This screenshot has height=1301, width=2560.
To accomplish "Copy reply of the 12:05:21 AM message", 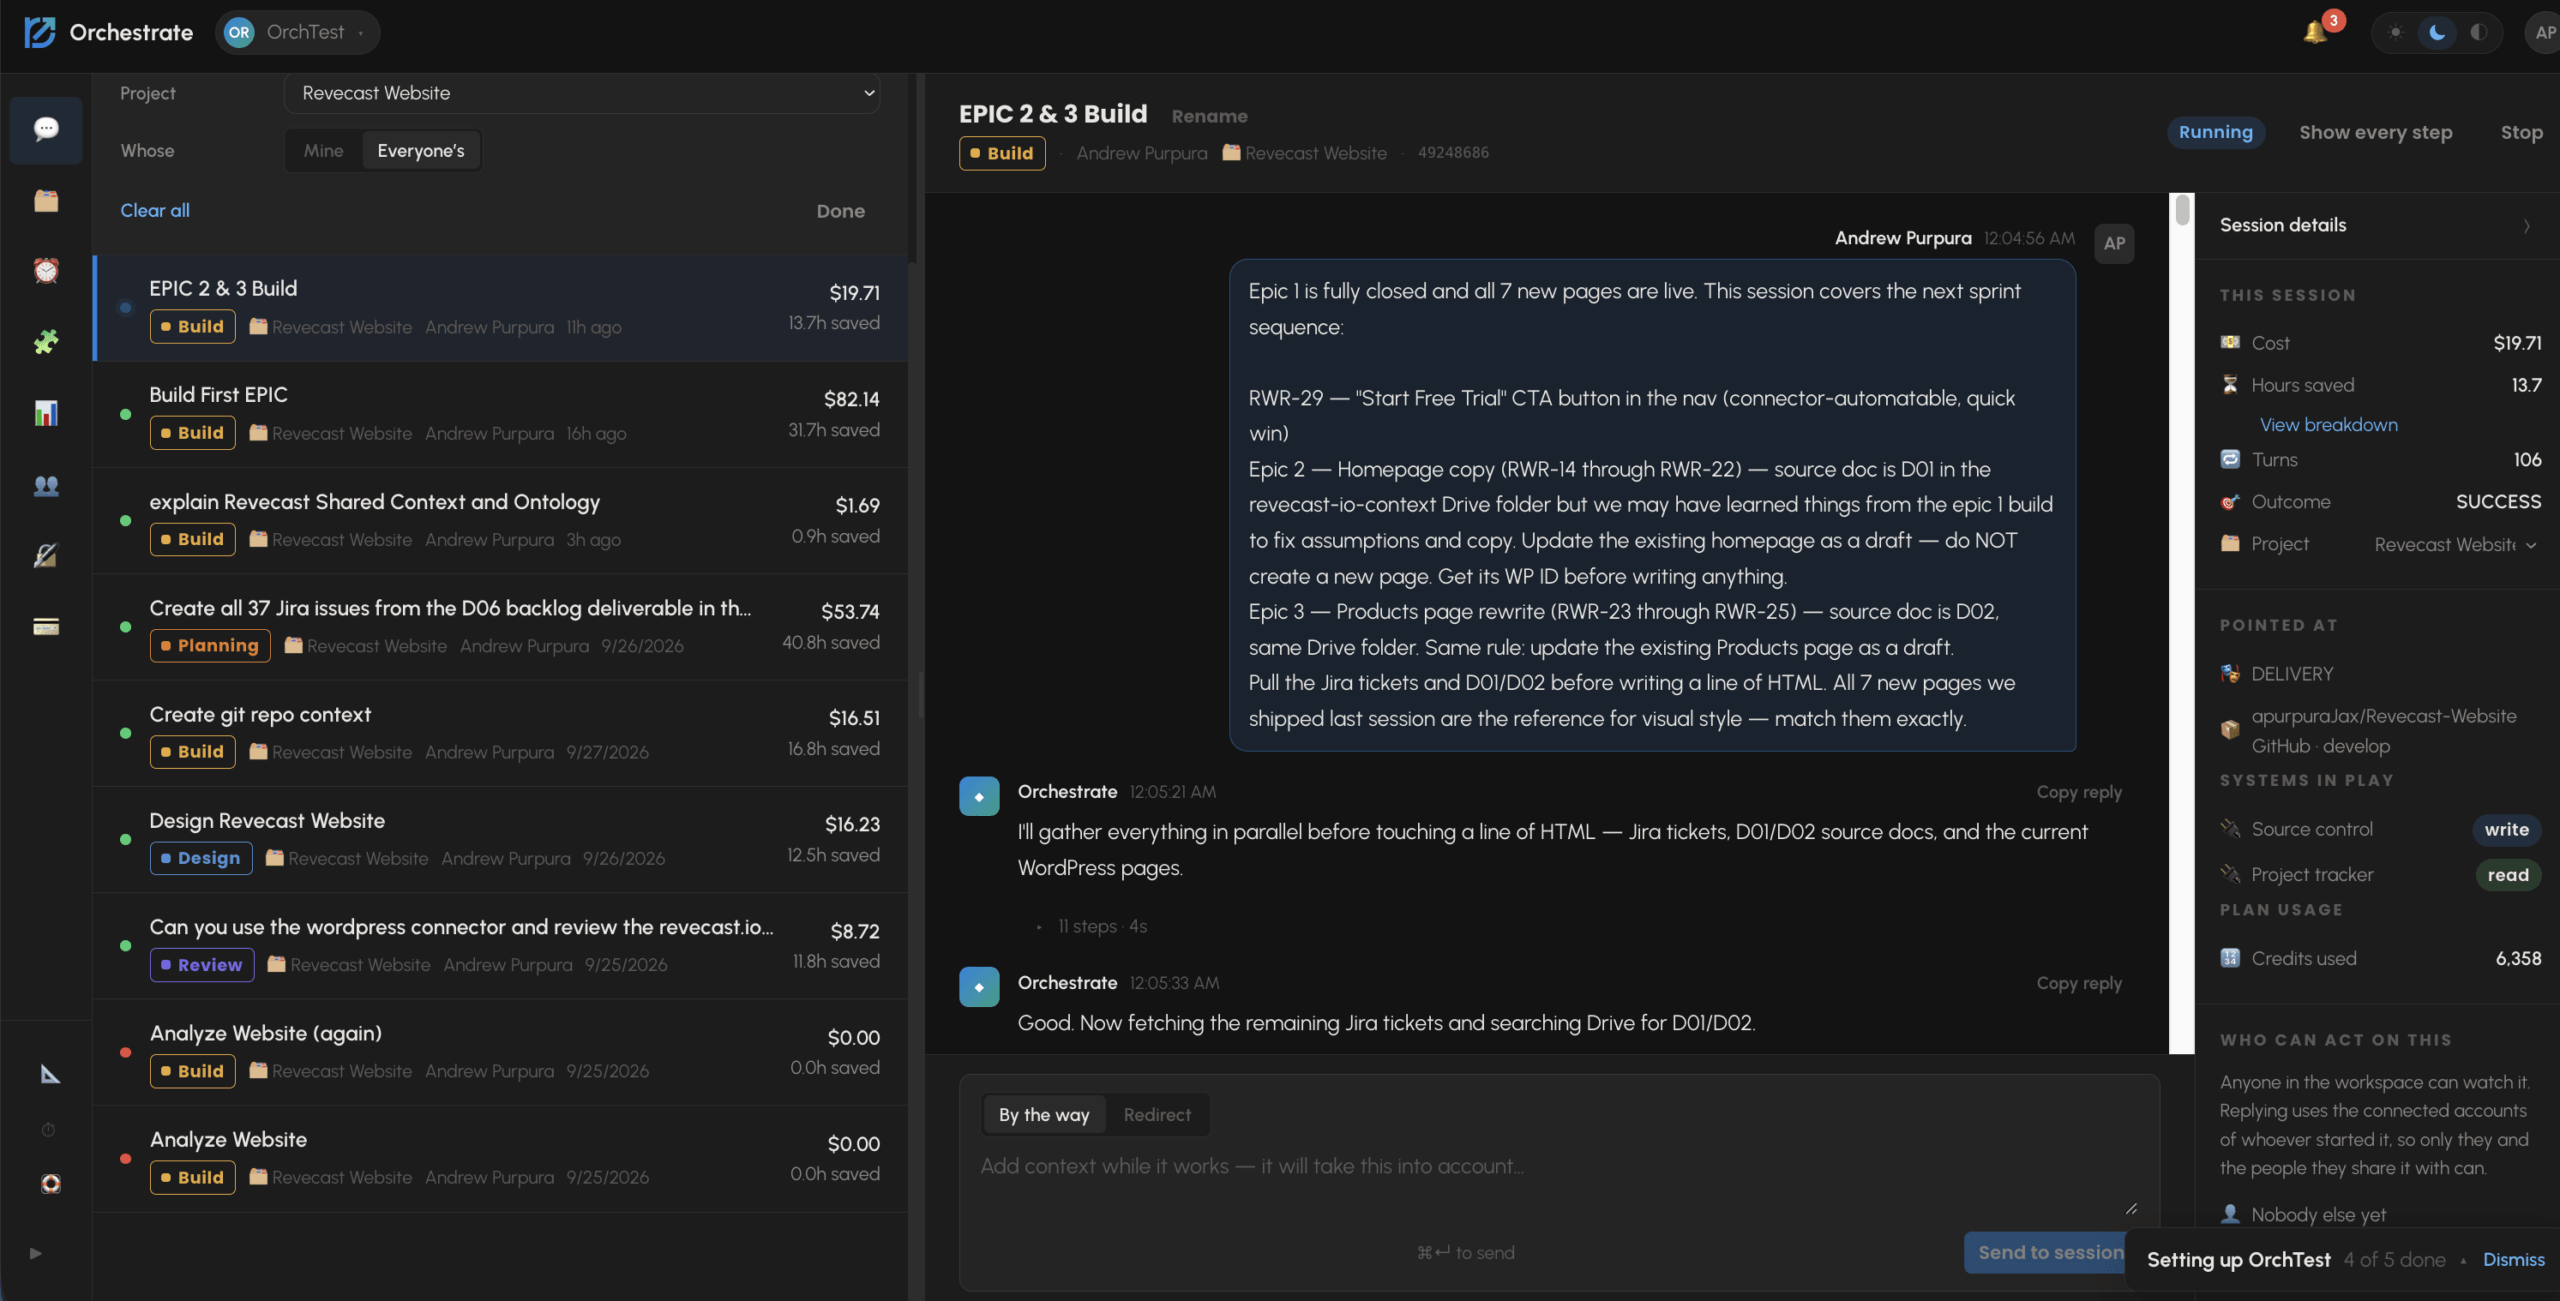I will coord(2079,792).
